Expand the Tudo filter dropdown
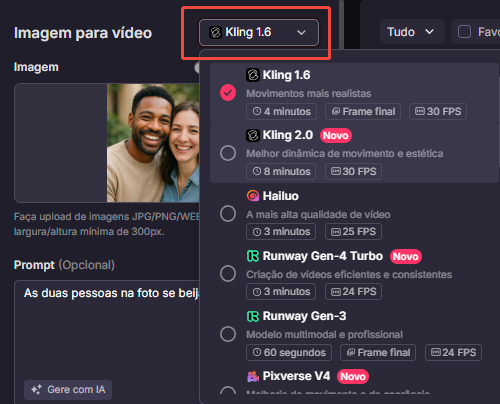 point(412,32)
